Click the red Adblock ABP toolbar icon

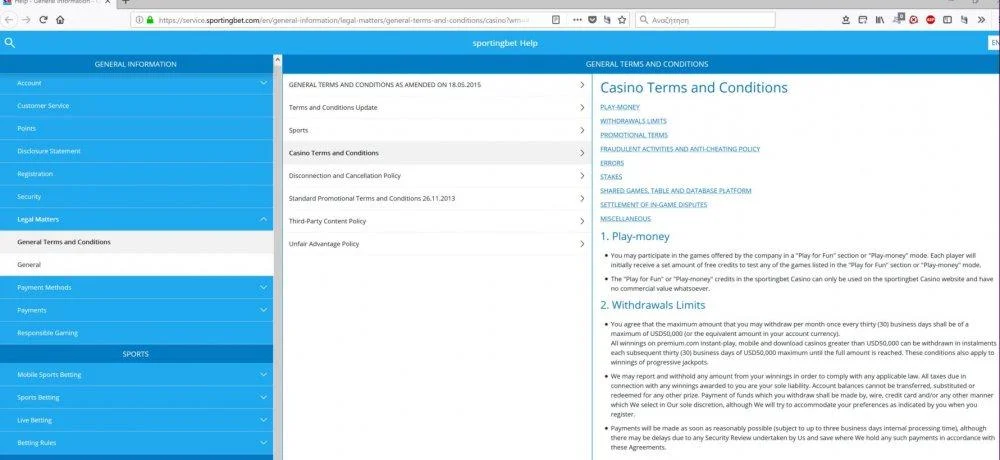pyautogui.click(x=930, y=20)
